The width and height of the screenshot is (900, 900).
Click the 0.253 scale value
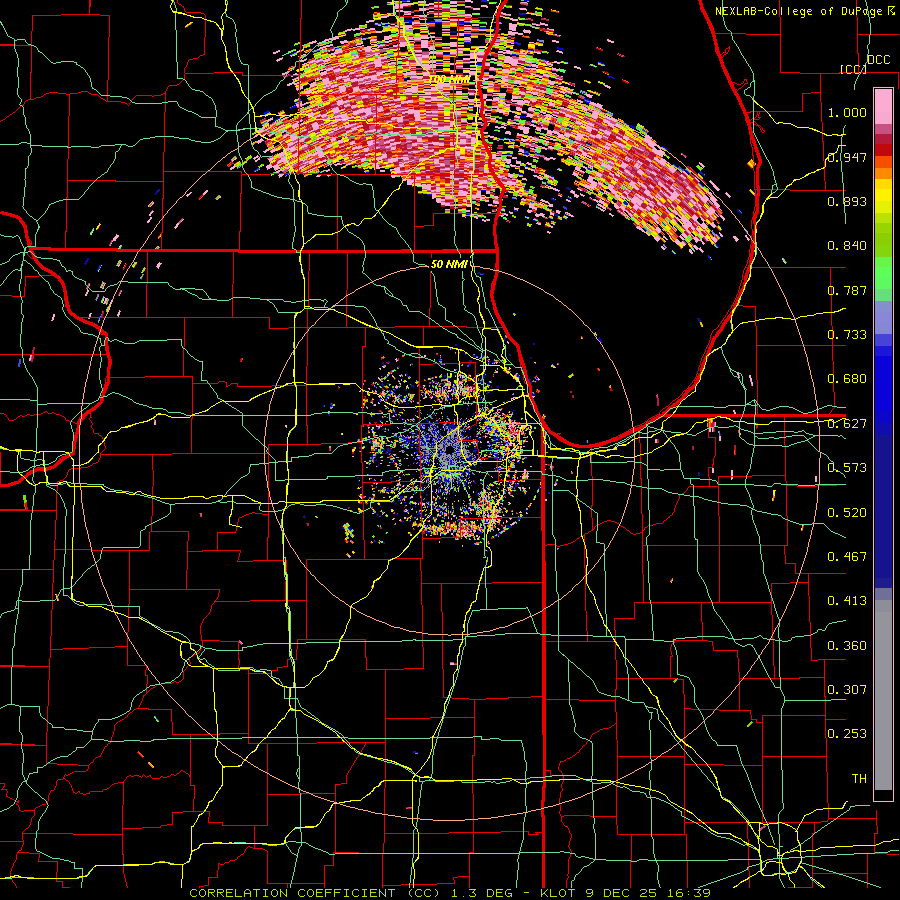pyautogui.click(x=847, y=734)
